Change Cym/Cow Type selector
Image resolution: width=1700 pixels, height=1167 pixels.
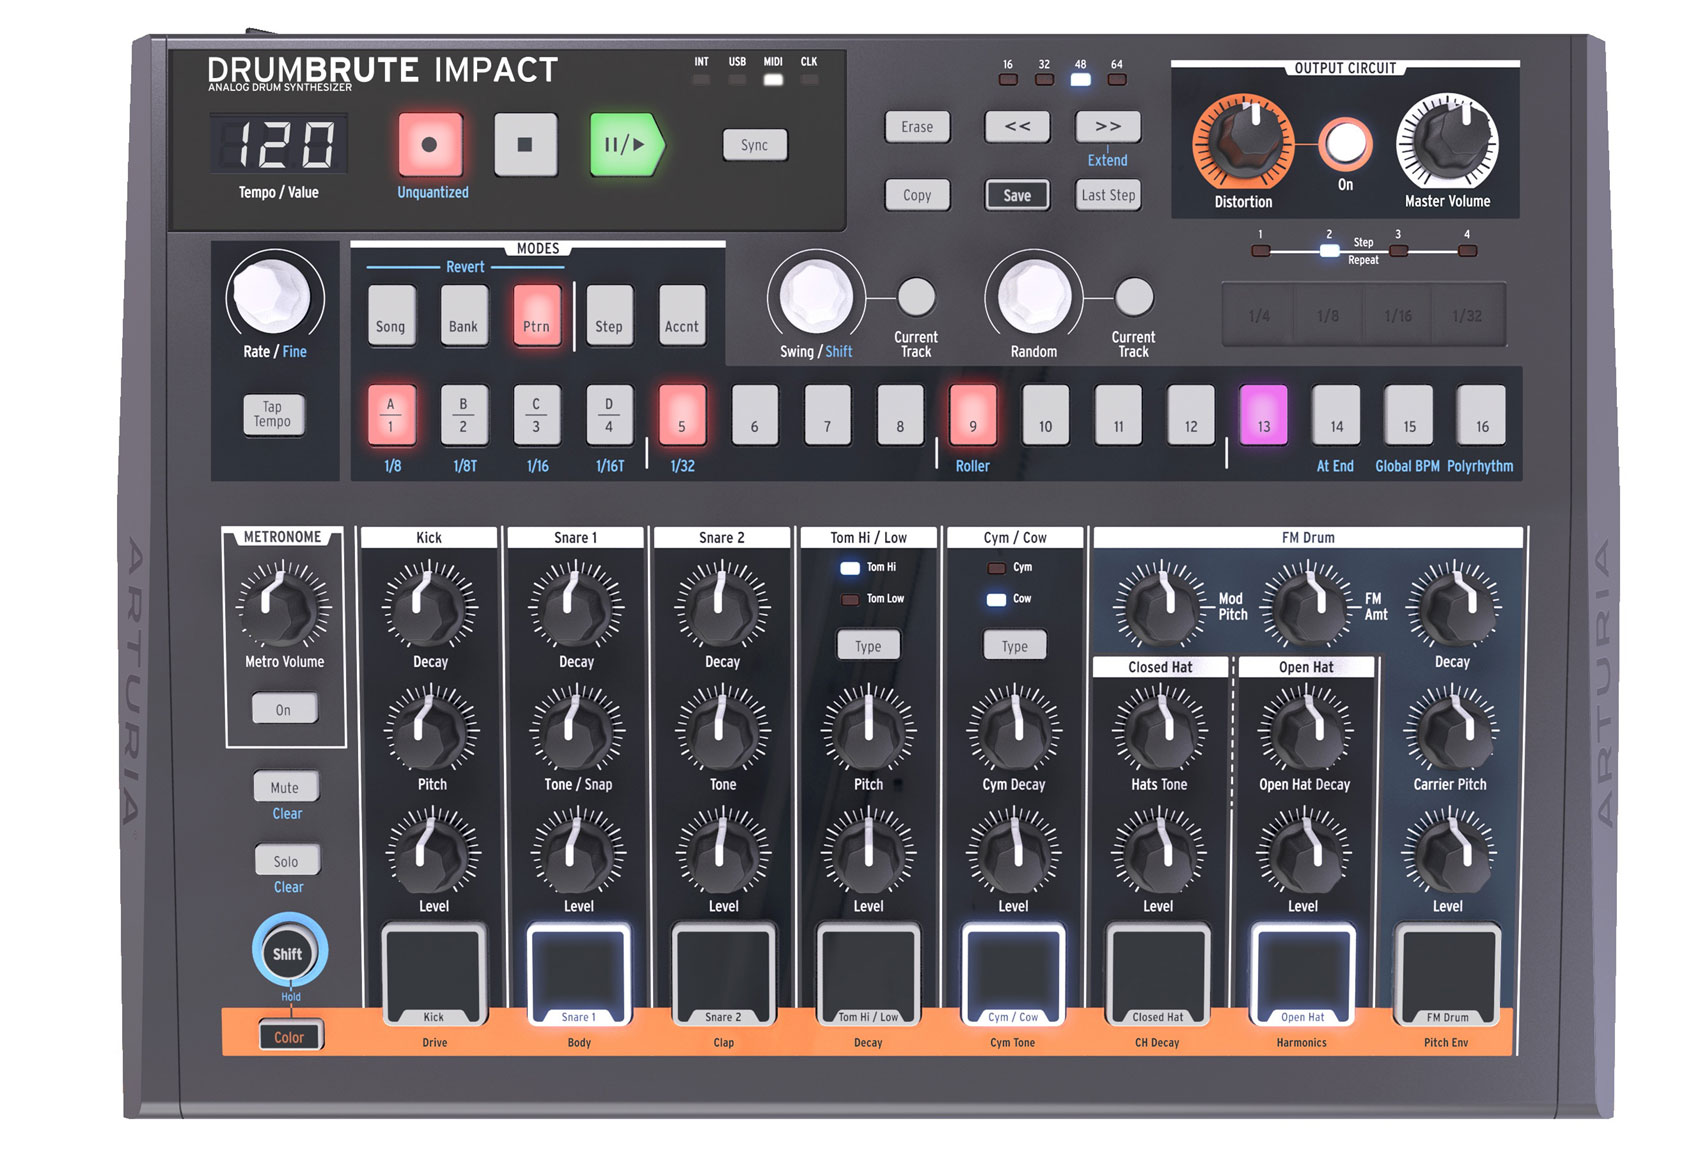tap(1014, 646)
